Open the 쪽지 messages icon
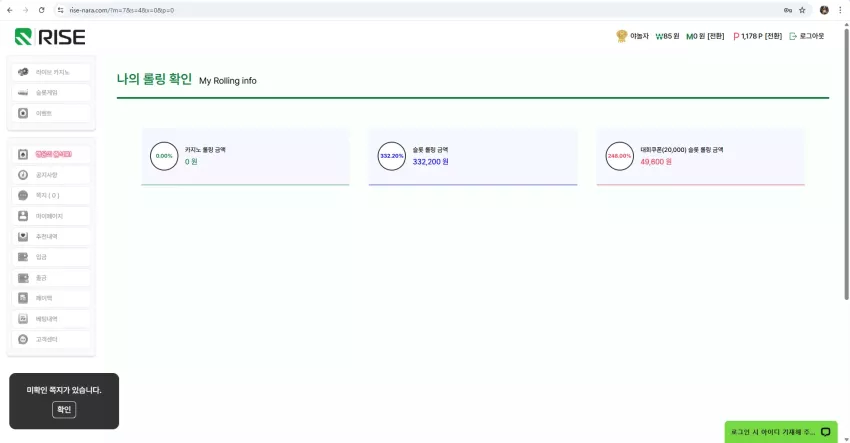850x443 pixels. click(x=23, y=195)
